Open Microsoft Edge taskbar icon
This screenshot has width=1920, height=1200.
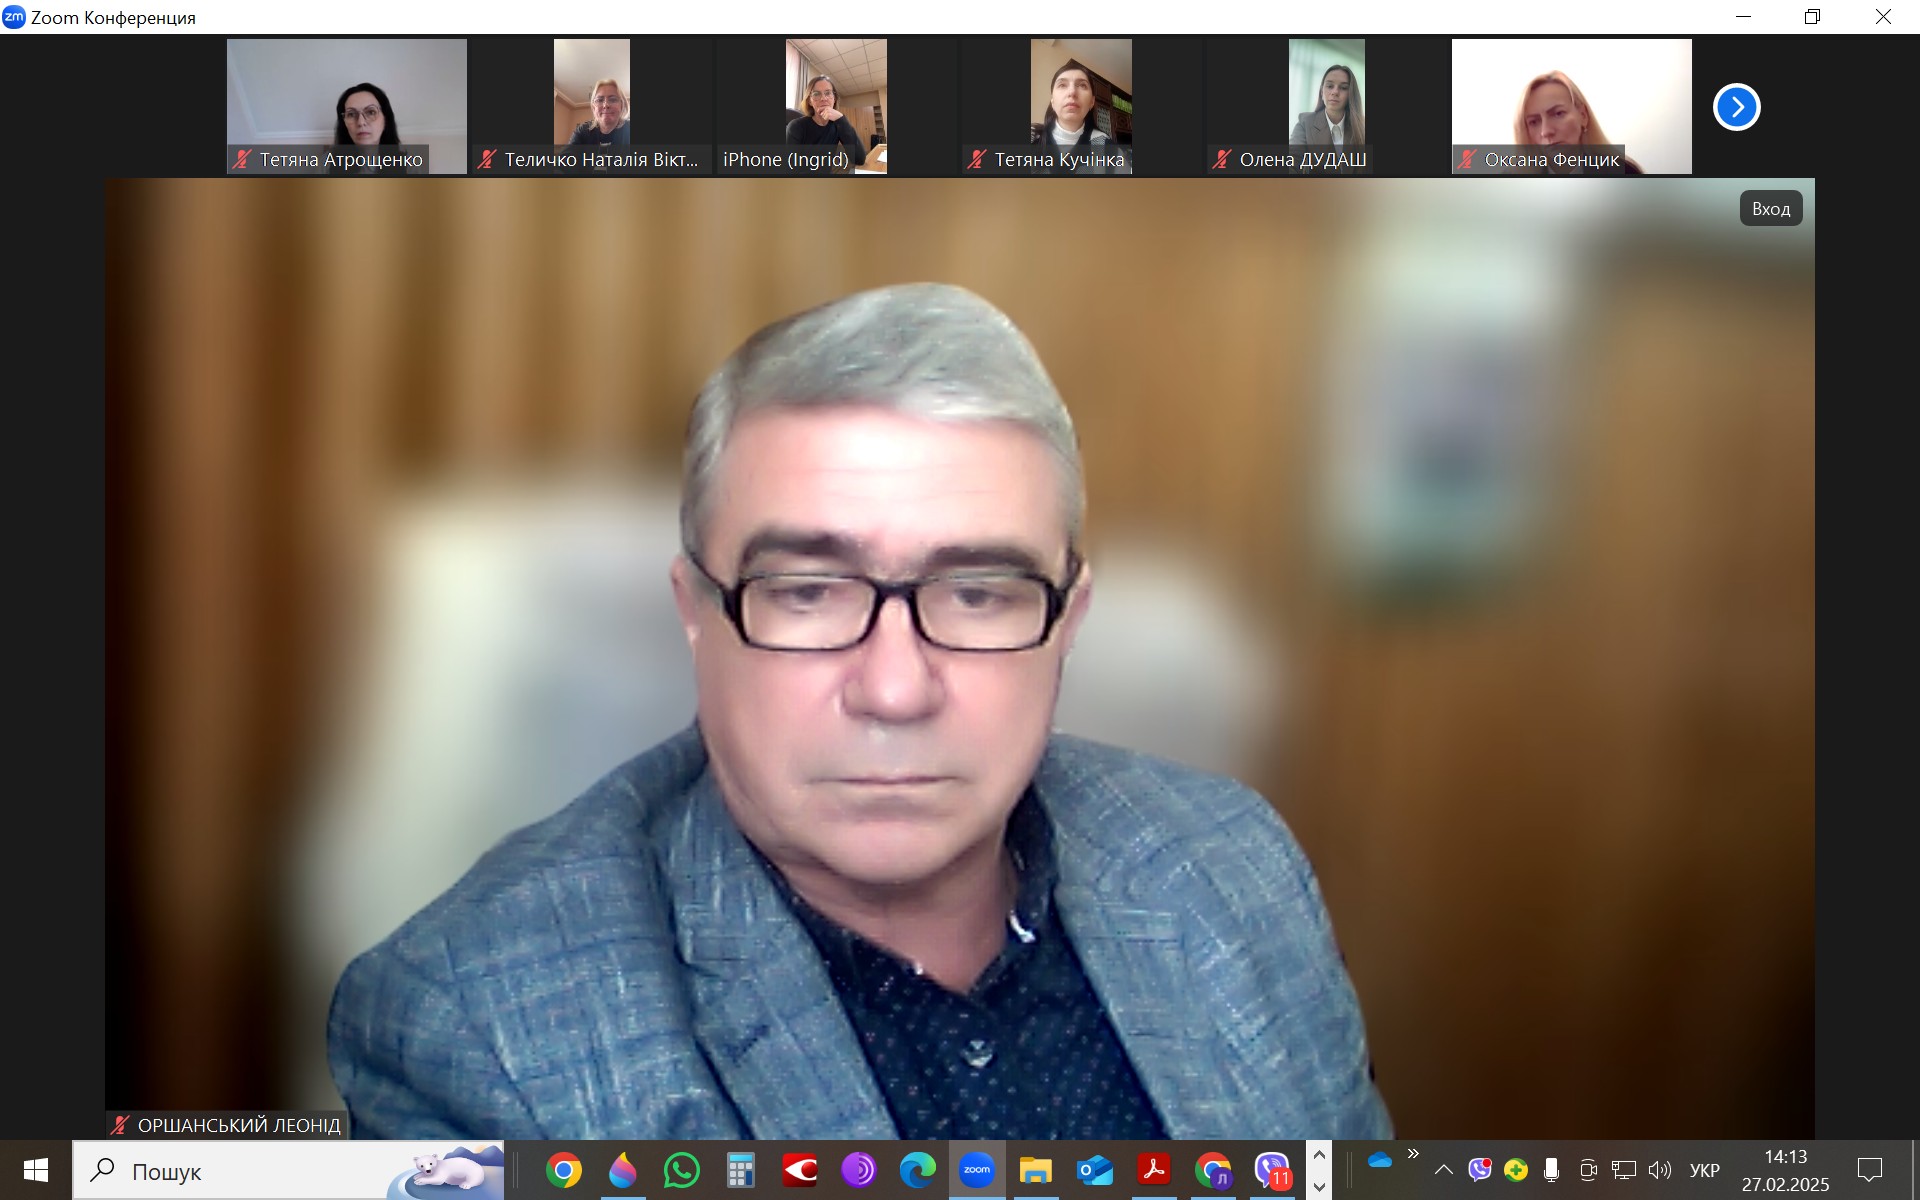[x=917, y=1169]
